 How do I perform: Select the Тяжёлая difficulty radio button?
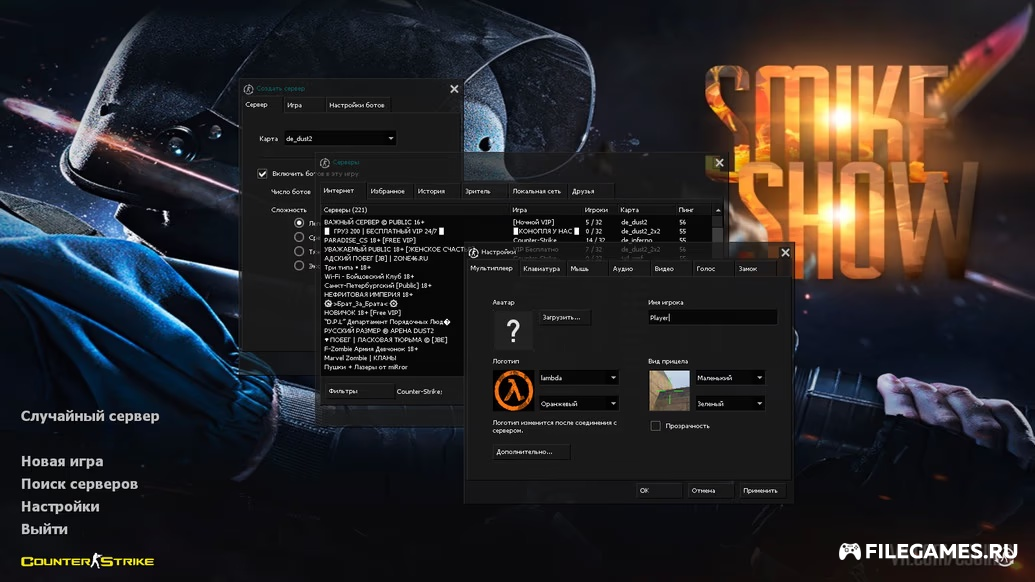pos(299,251)
